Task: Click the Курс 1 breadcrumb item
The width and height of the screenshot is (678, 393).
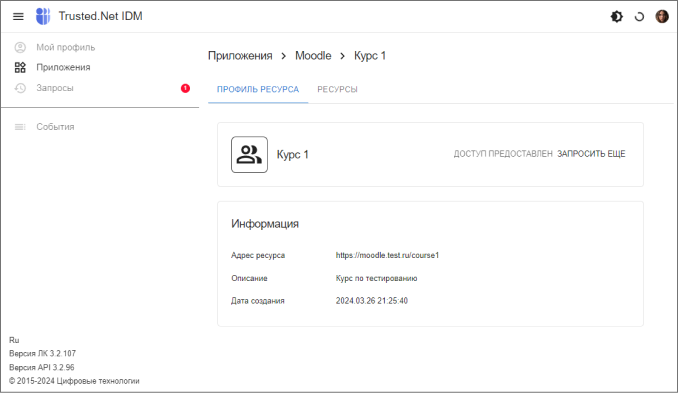Action: (370, 56)
